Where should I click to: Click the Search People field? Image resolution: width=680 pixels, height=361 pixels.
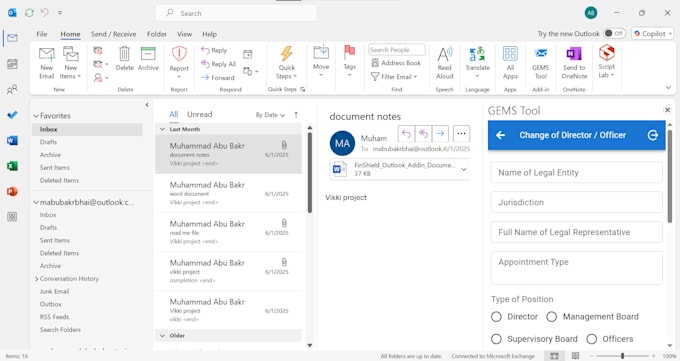click(x=396, y=50)
